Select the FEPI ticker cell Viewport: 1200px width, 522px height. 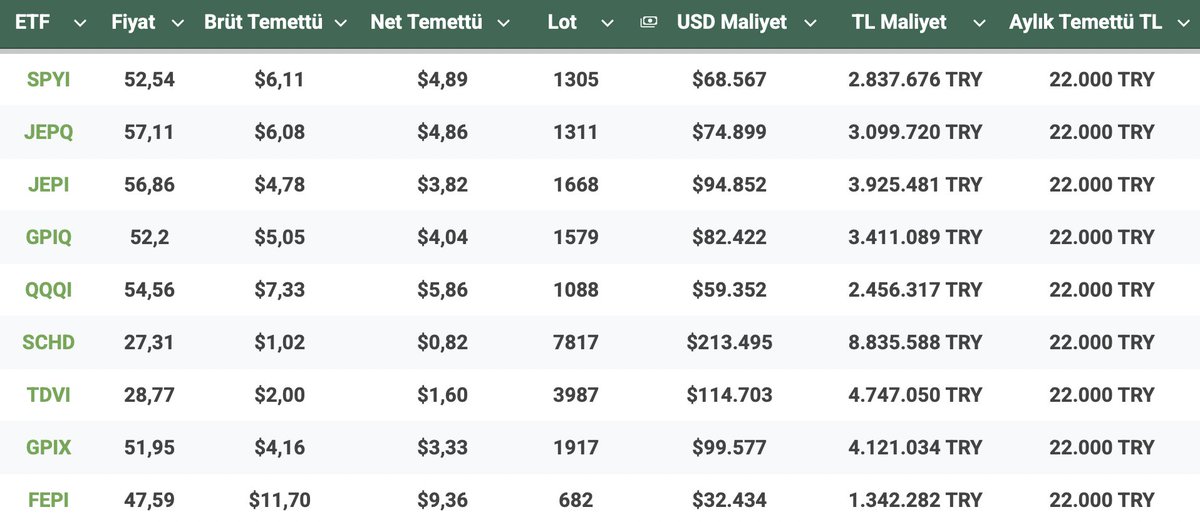pyautogui.click(x=48, y=500)
